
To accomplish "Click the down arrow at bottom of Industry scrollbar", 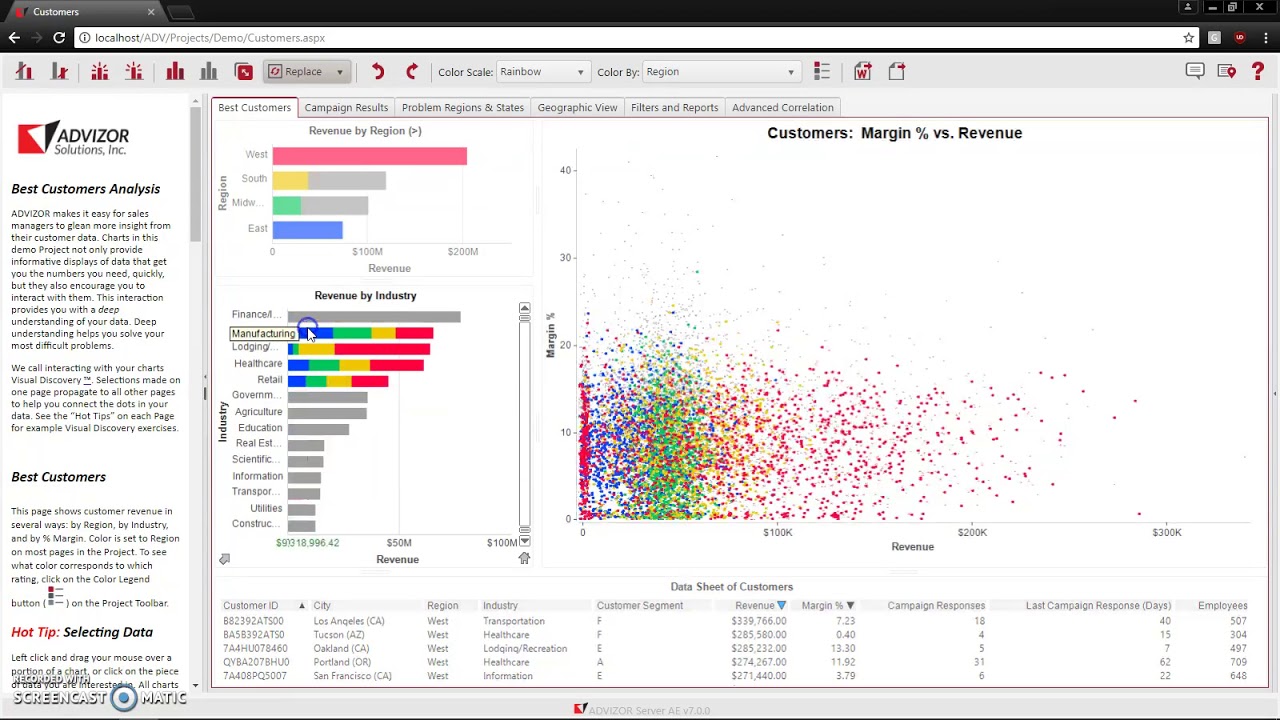I will [524, 541].
